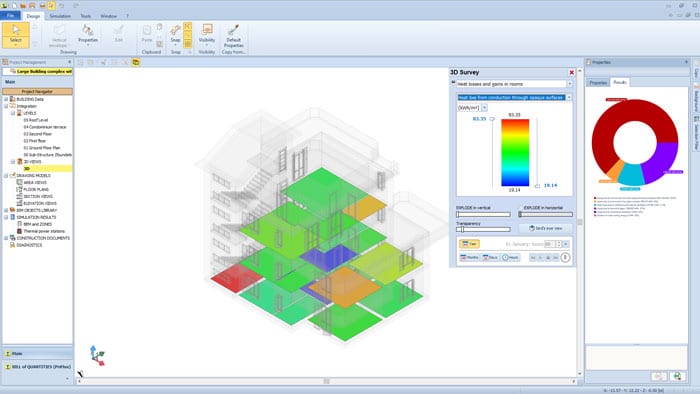Switch to the Design ribbon tab

tap(33, 16)
